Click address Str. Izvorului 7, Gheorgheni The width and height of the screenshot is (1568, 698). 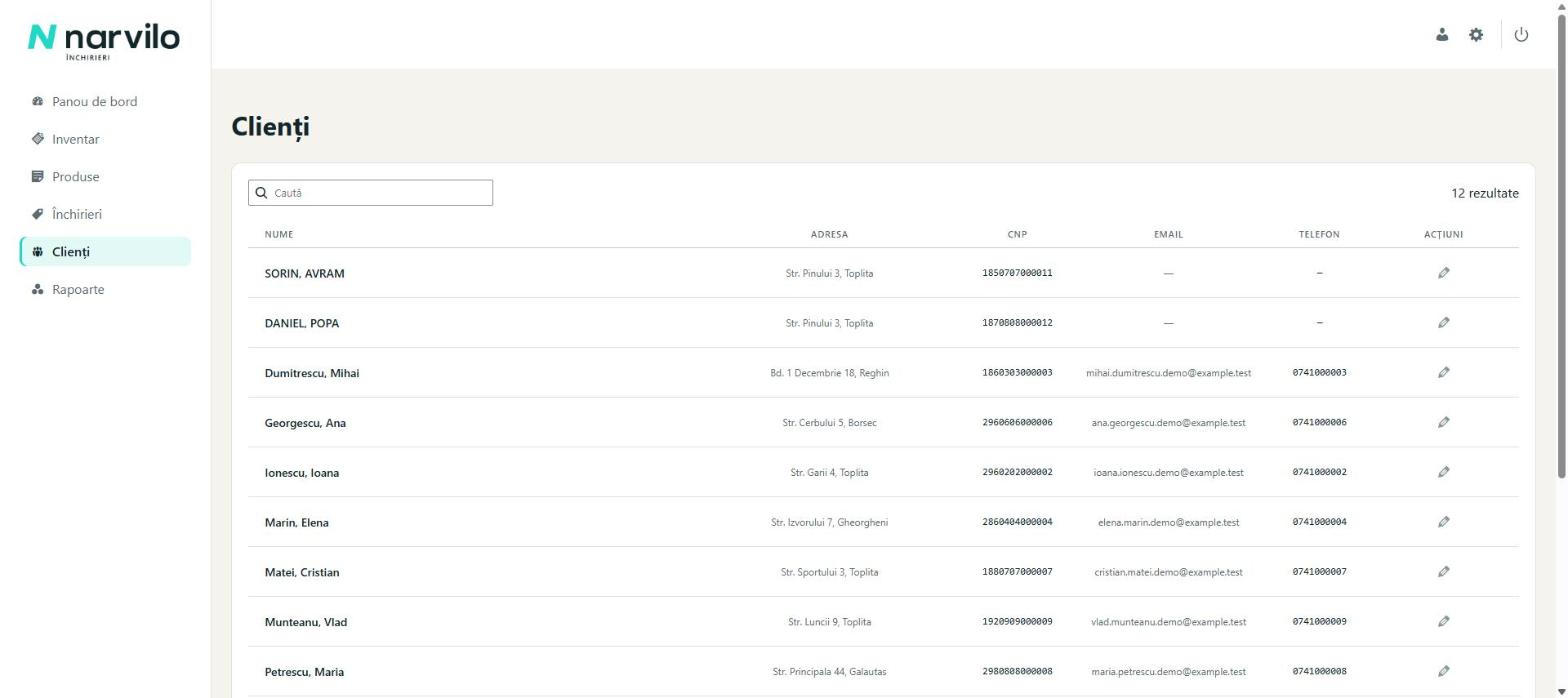click(829, 522)
